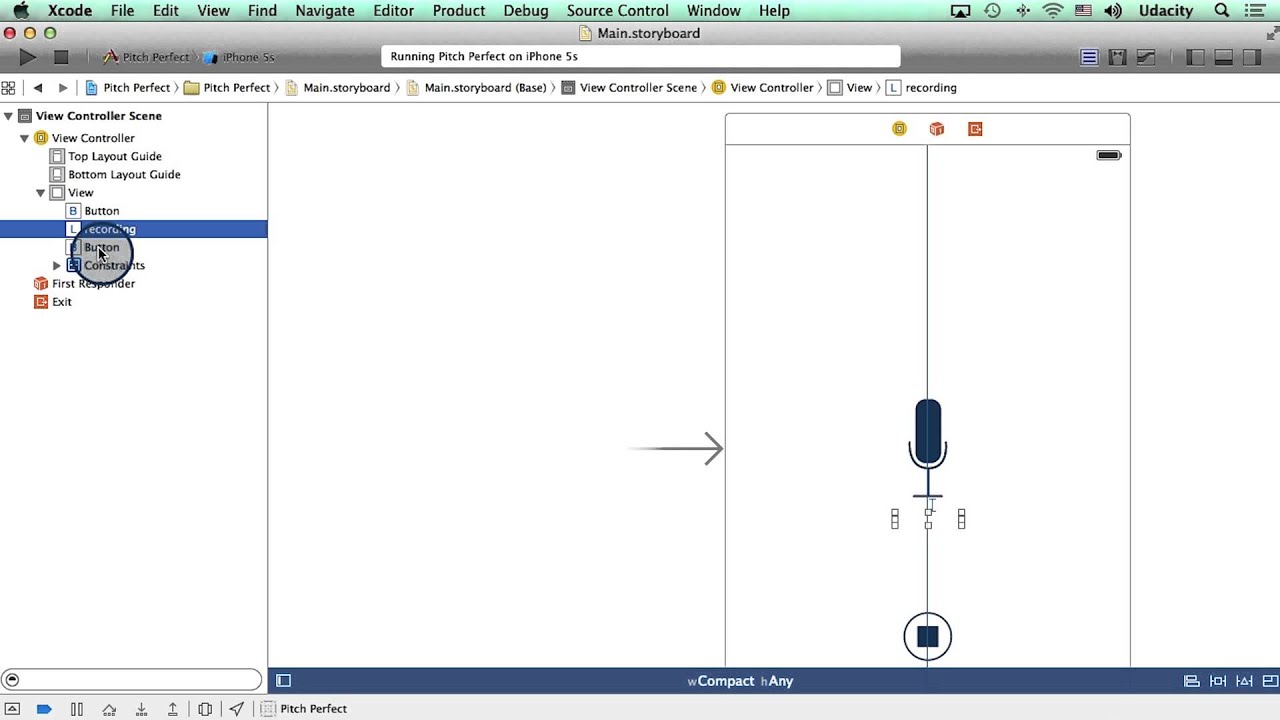Open the Resizing Behavior menu
1280x720 pixels.
1270,681
